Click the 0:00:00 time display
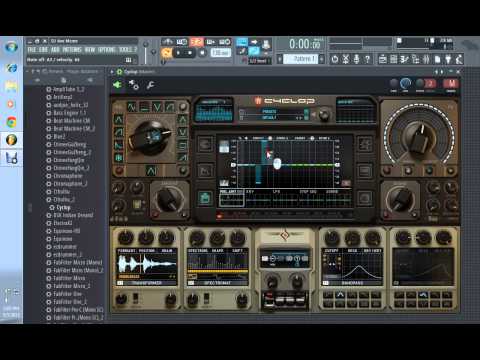480x360 pixels. 305,44
